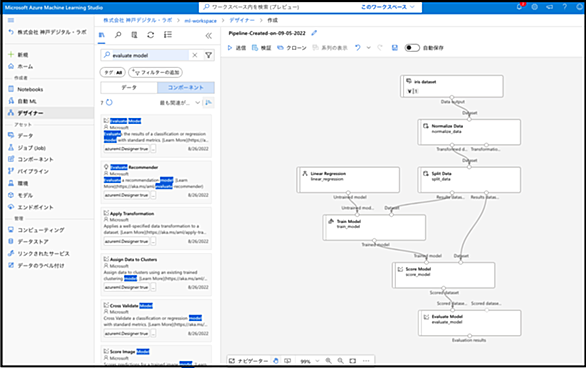Click the zoom out magnifier on canvas bar
This screenshot has height=368, width=586.
tap(340, 361)
